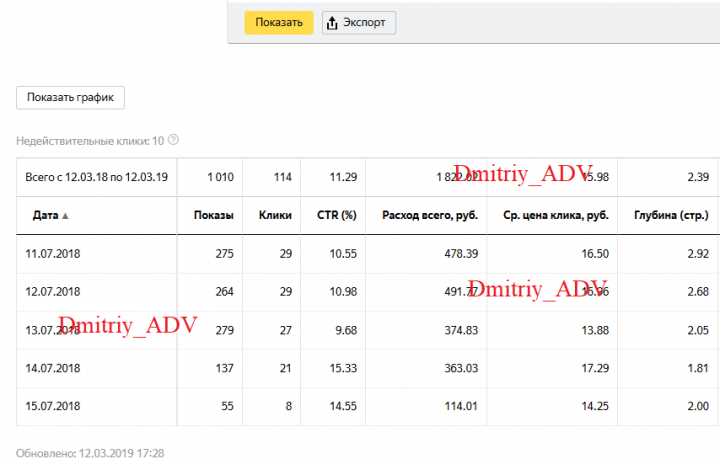Sort table by Дата column header

(x=45, y=215)
